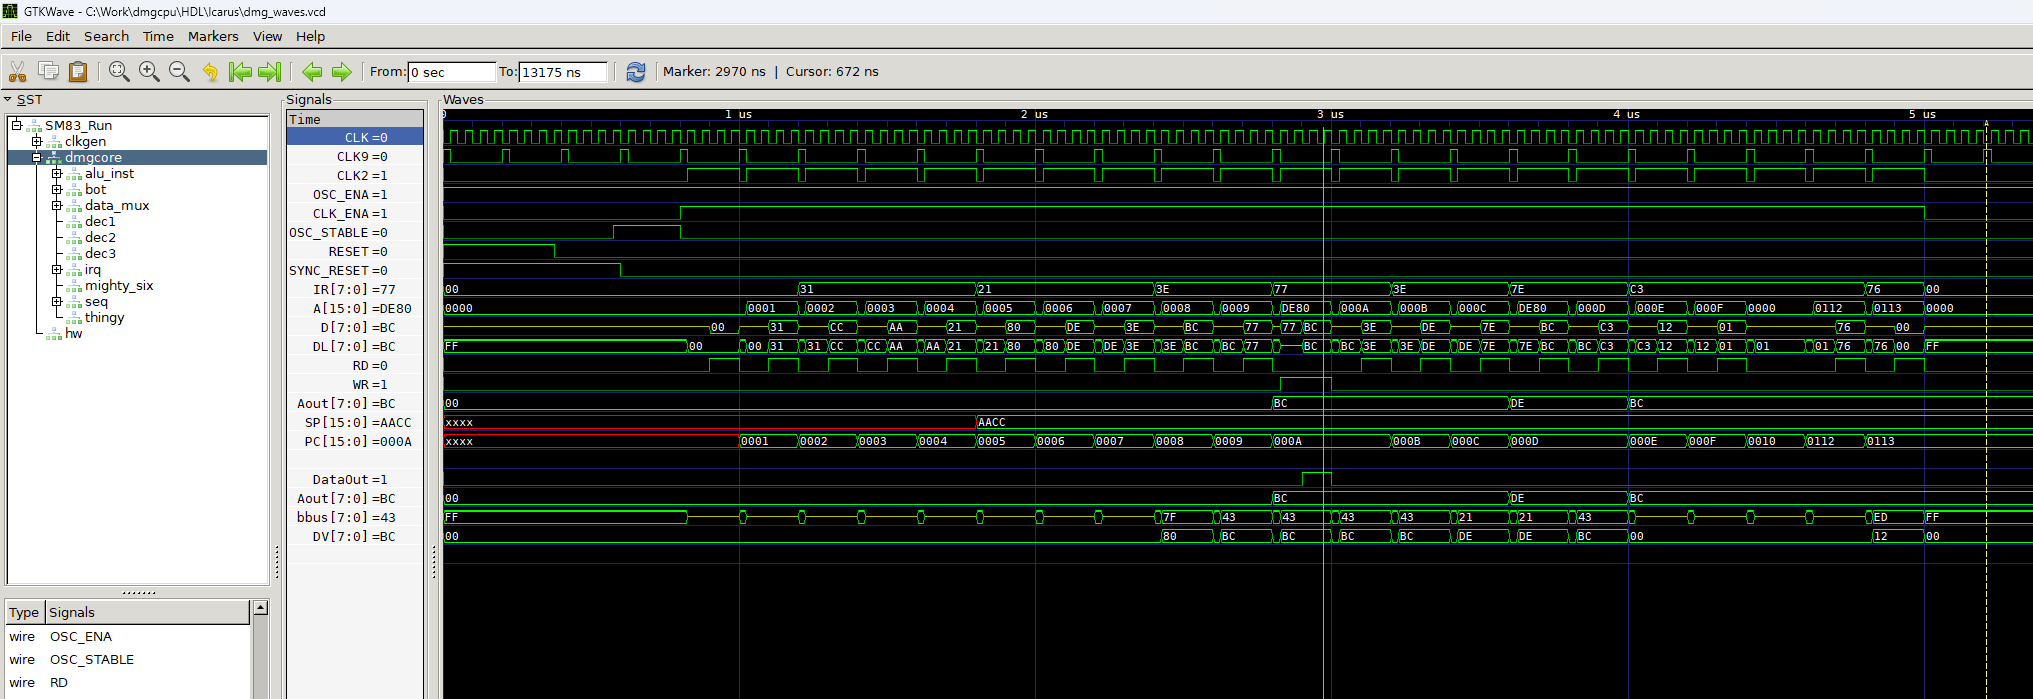The image size is (2033, 699).
Task: Open the Edit menu
Action: (58, 36)
